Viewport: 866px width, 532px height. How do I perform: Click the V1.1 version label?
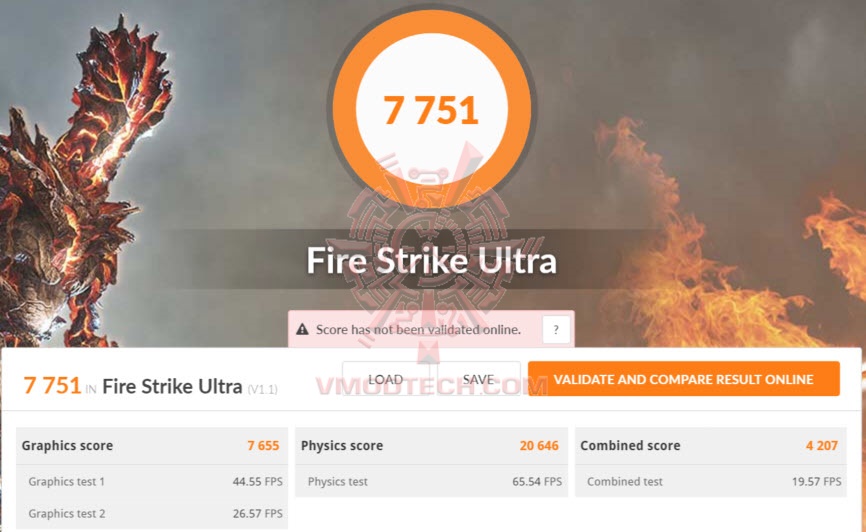coord(262,389)
